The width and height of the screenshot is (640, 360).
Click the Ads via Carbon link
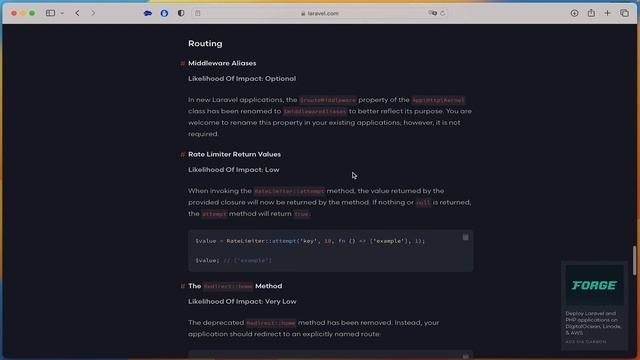[x=586, y=342]
